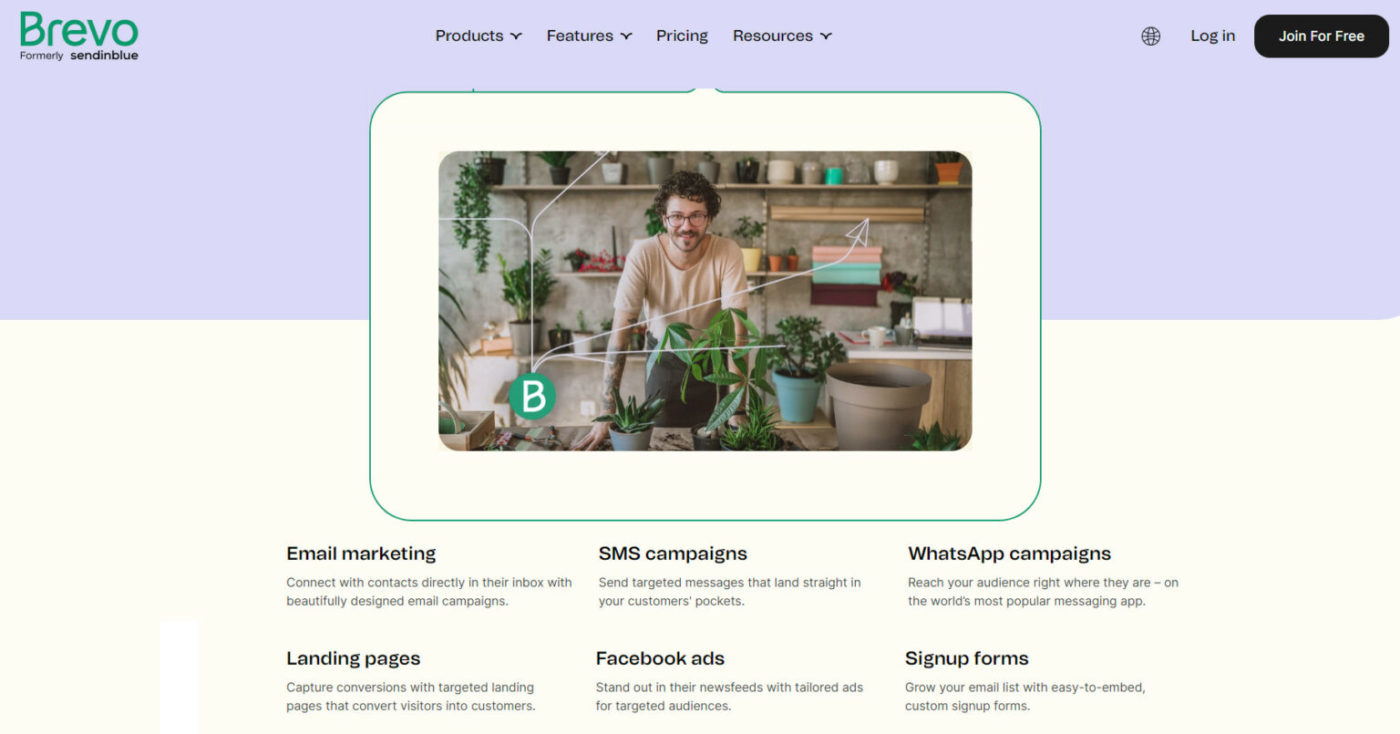Viewport: 1400px width, 734px height.
Task: Open the Pricing page from the navigation
Action: point(682,36)
